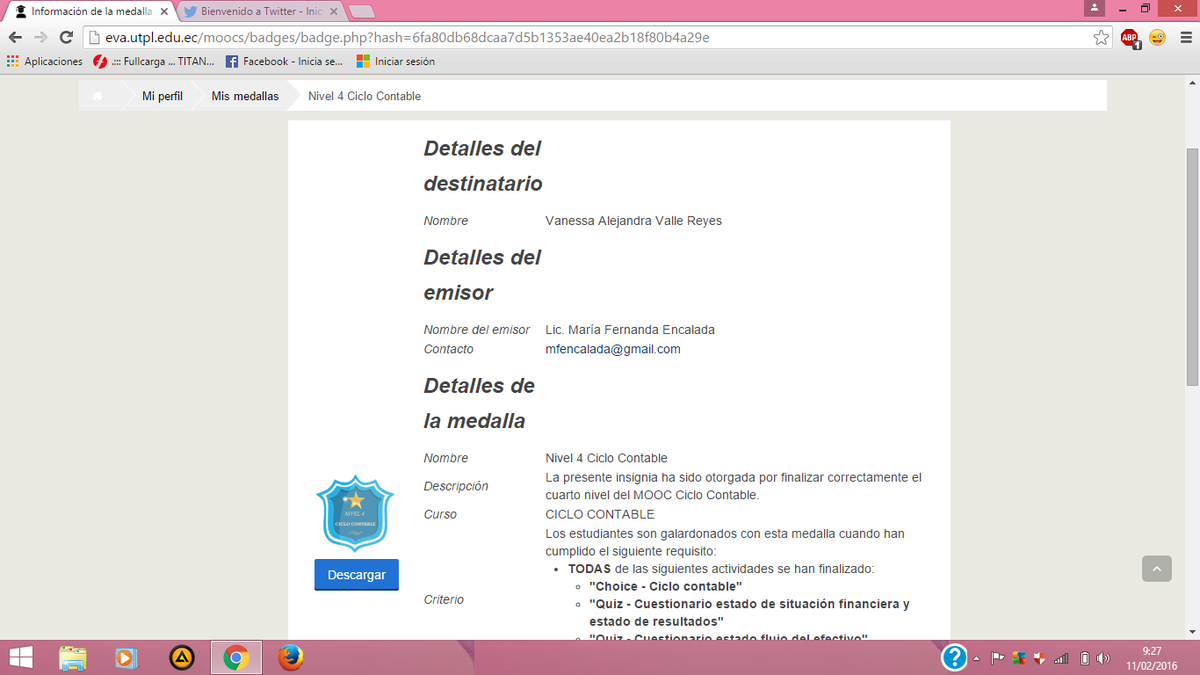The image size is (1200, 675).
Task: Click the Nivel 4 badge shield image
Action: click(x=356, y=514)
